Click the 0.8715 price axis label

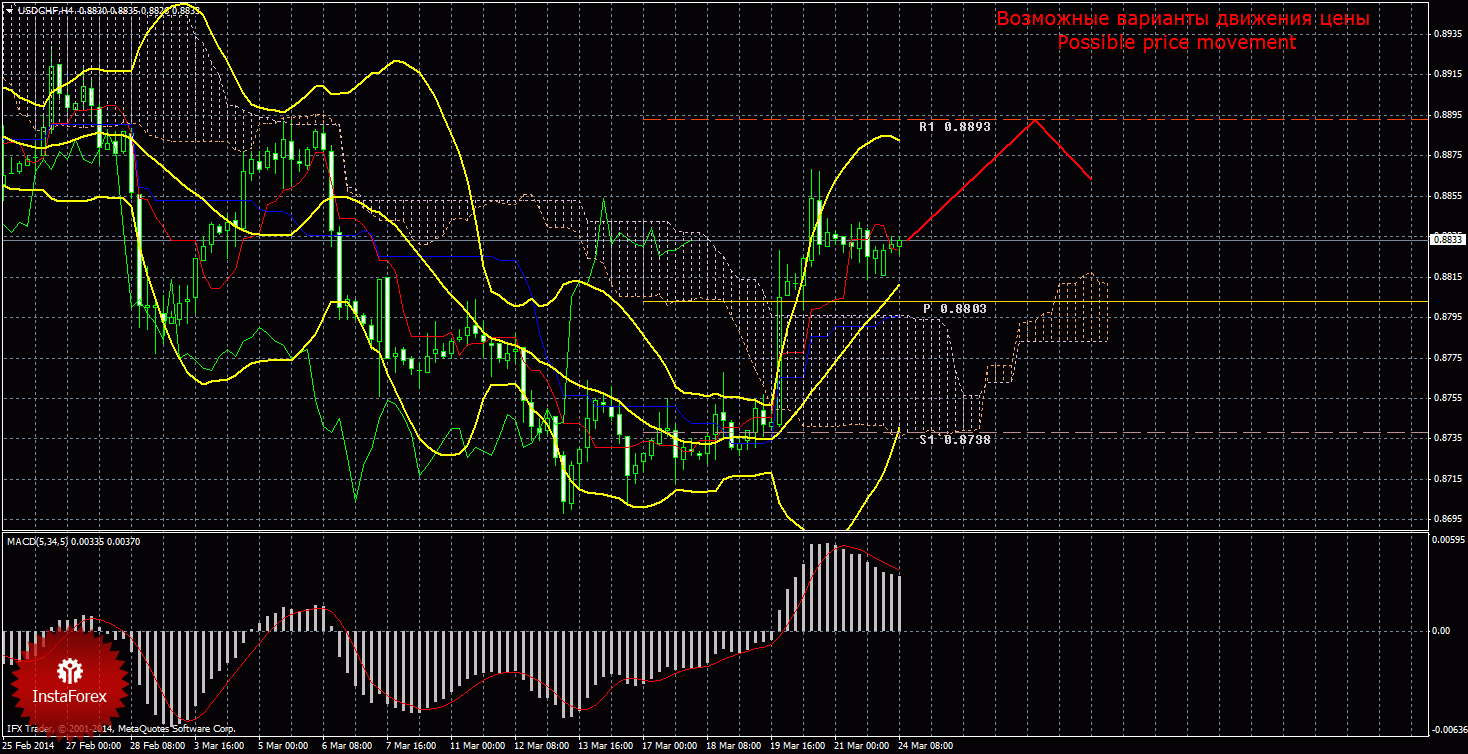click(1447, 479)
